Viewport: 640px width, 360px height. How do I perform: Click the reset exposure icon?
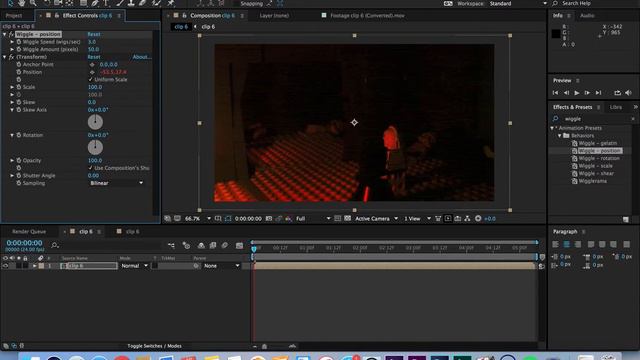pyautogui.click(x=478, y=219)
